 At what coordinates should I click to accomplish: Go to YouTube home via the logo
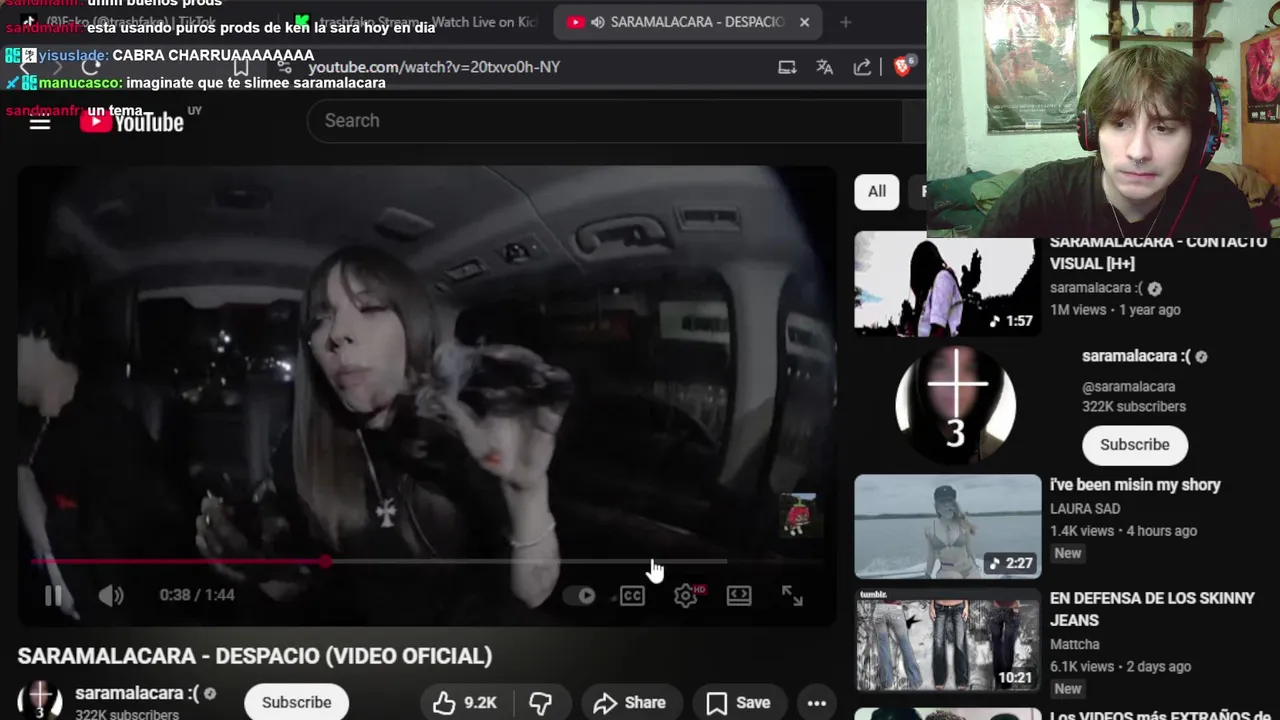(x=132, y=122)
